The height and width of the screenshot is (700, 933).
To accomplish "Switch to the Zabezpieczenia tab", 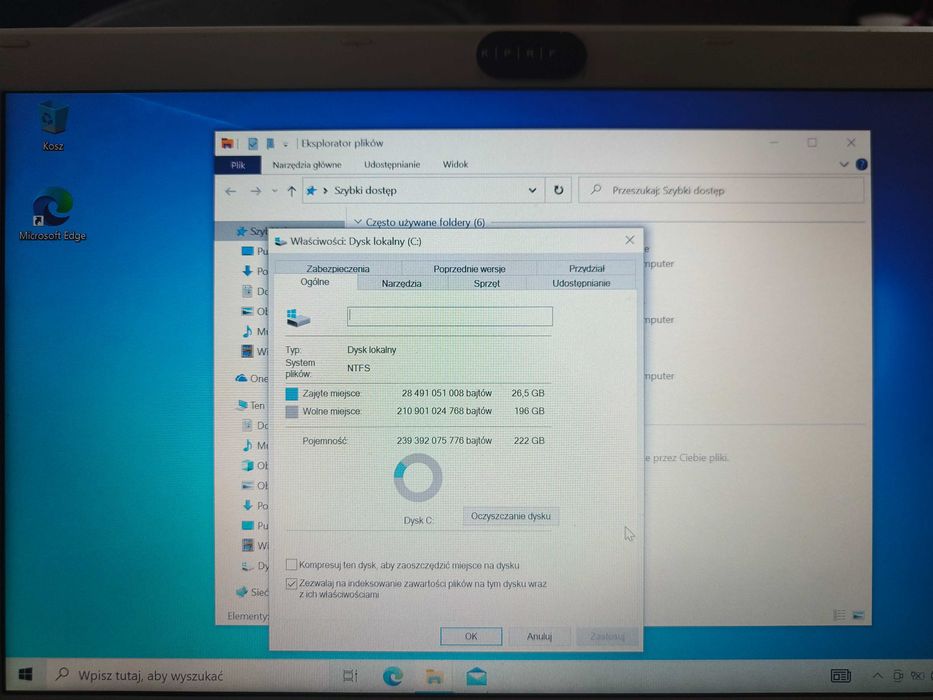I will (338, 268).
